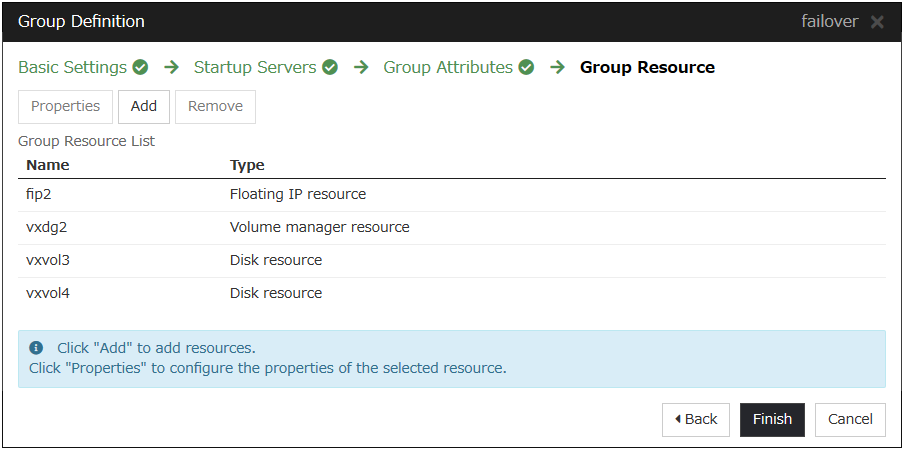904x450 pixels.
Task: Close the Group Definition dialog with X
Action: (x=877, y=22)
